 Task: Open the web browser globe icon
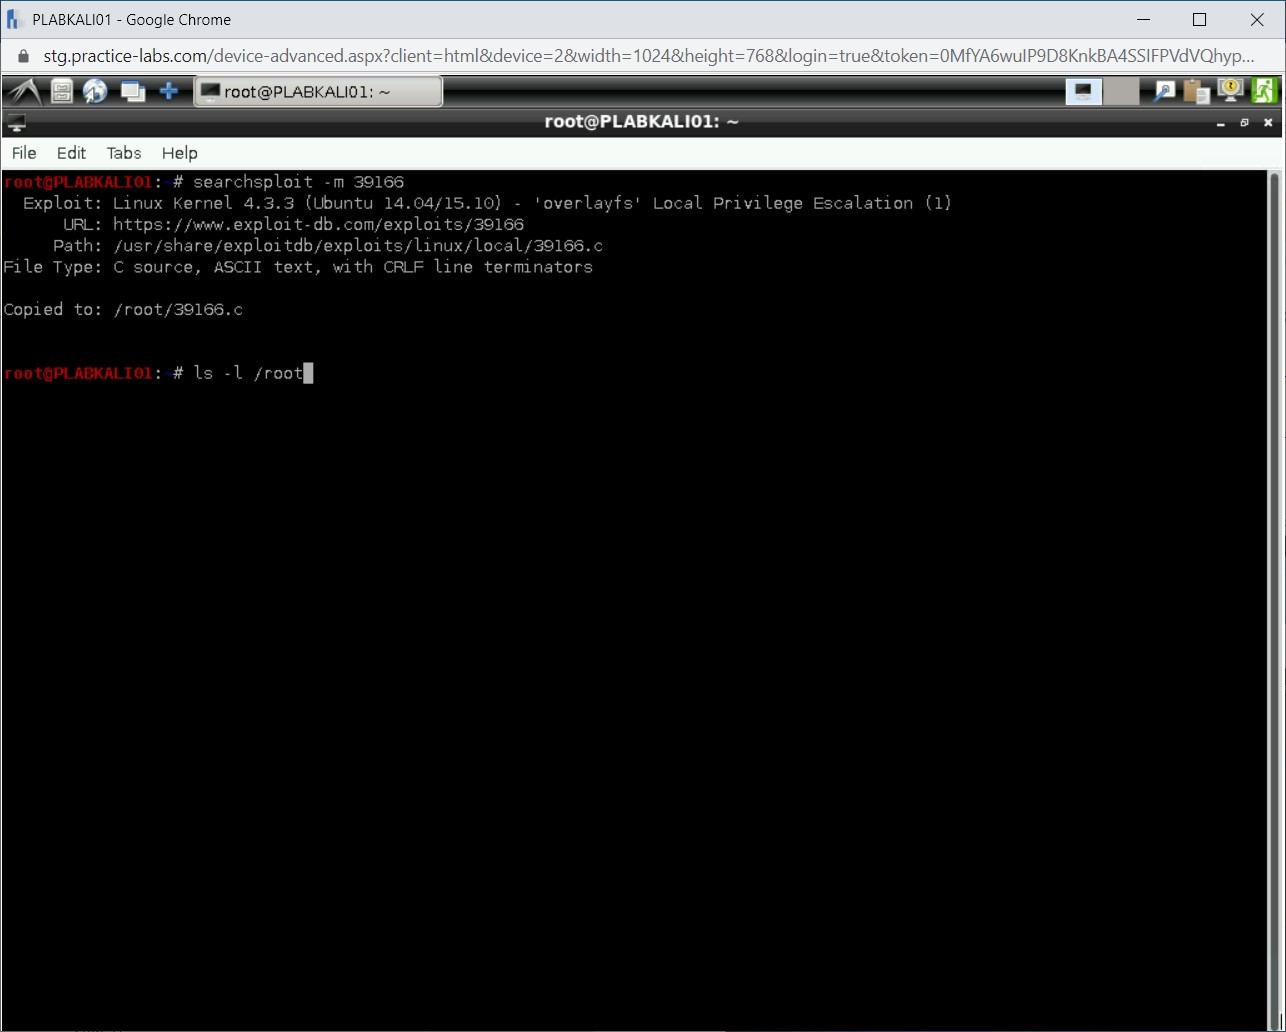point(95,92)
